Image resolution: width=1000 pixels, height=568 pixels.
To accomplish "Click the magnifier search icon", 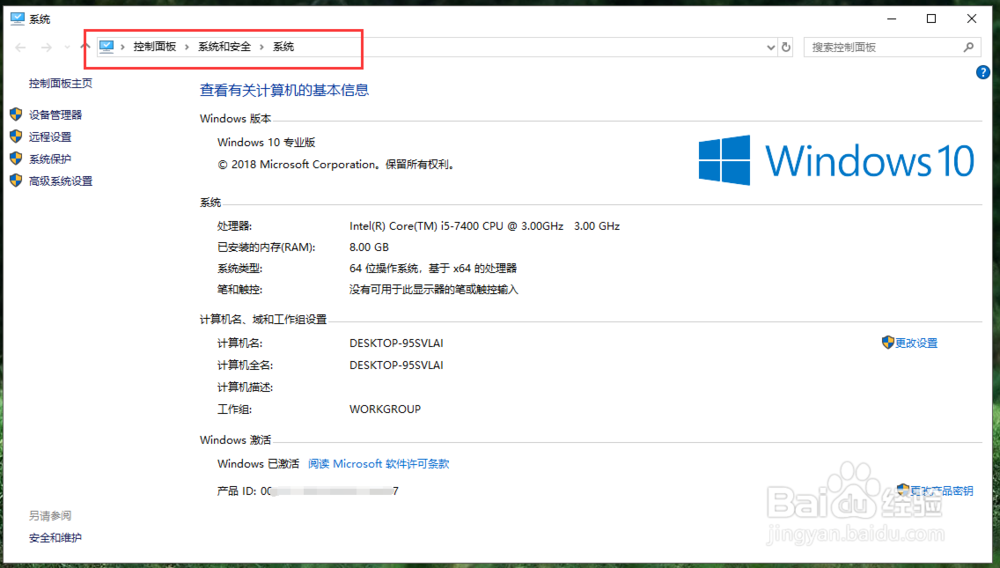I will 969,47.
